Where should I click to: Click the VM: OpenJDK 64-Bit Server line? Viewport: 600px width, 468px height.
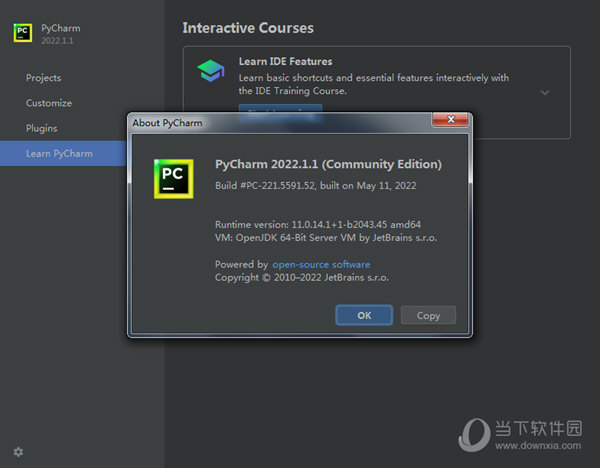click(x=326, y=238)
